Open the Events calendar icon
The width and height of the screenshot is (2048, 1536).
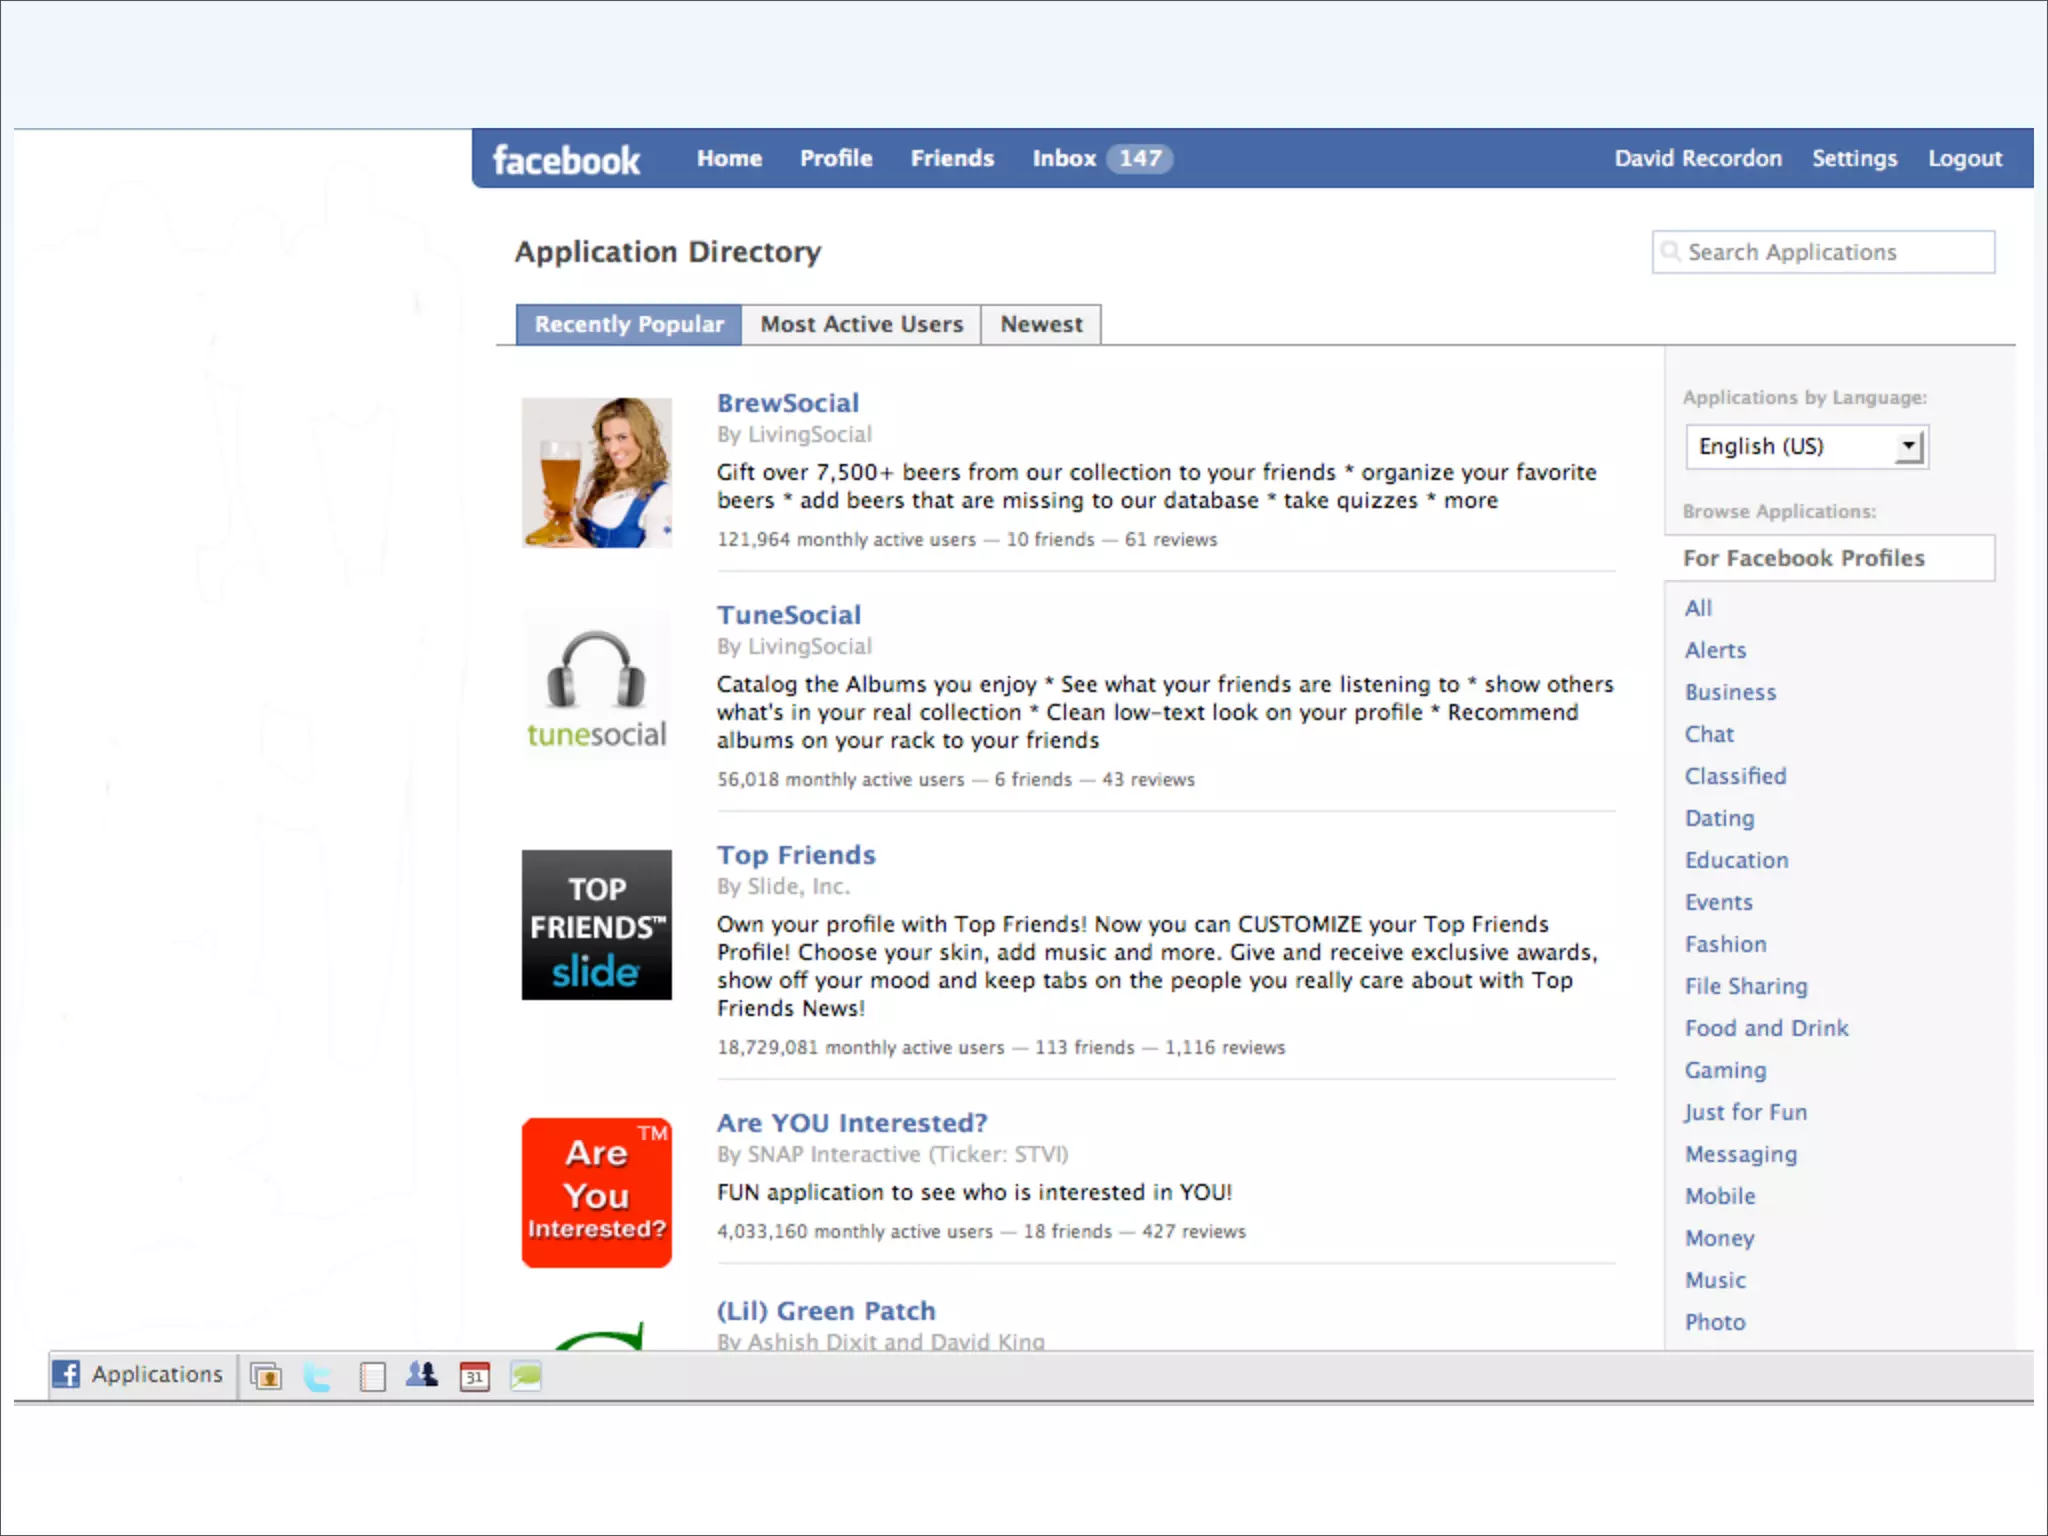(x=474, y=1376)
